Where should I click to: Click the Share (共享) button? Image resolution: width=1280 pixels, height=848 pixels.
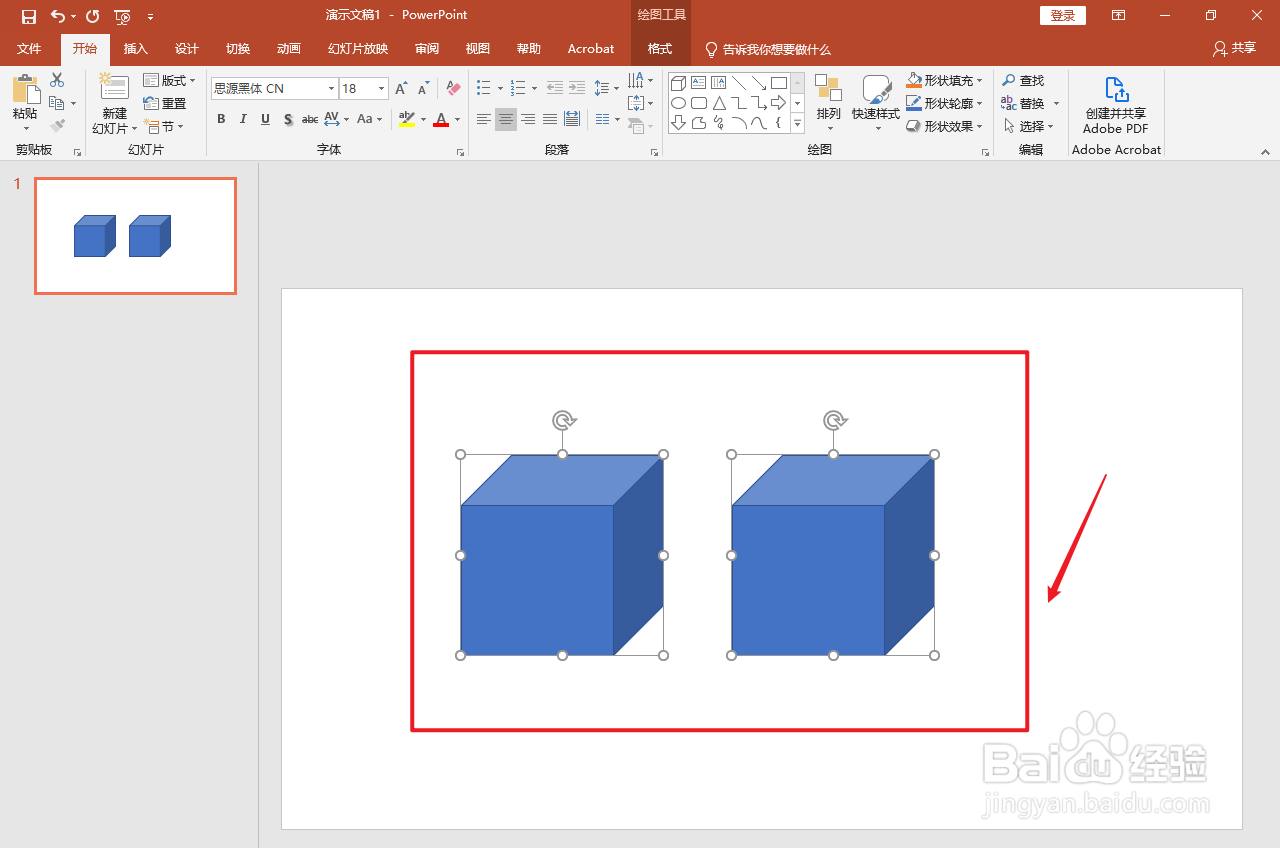[1235, 48]
